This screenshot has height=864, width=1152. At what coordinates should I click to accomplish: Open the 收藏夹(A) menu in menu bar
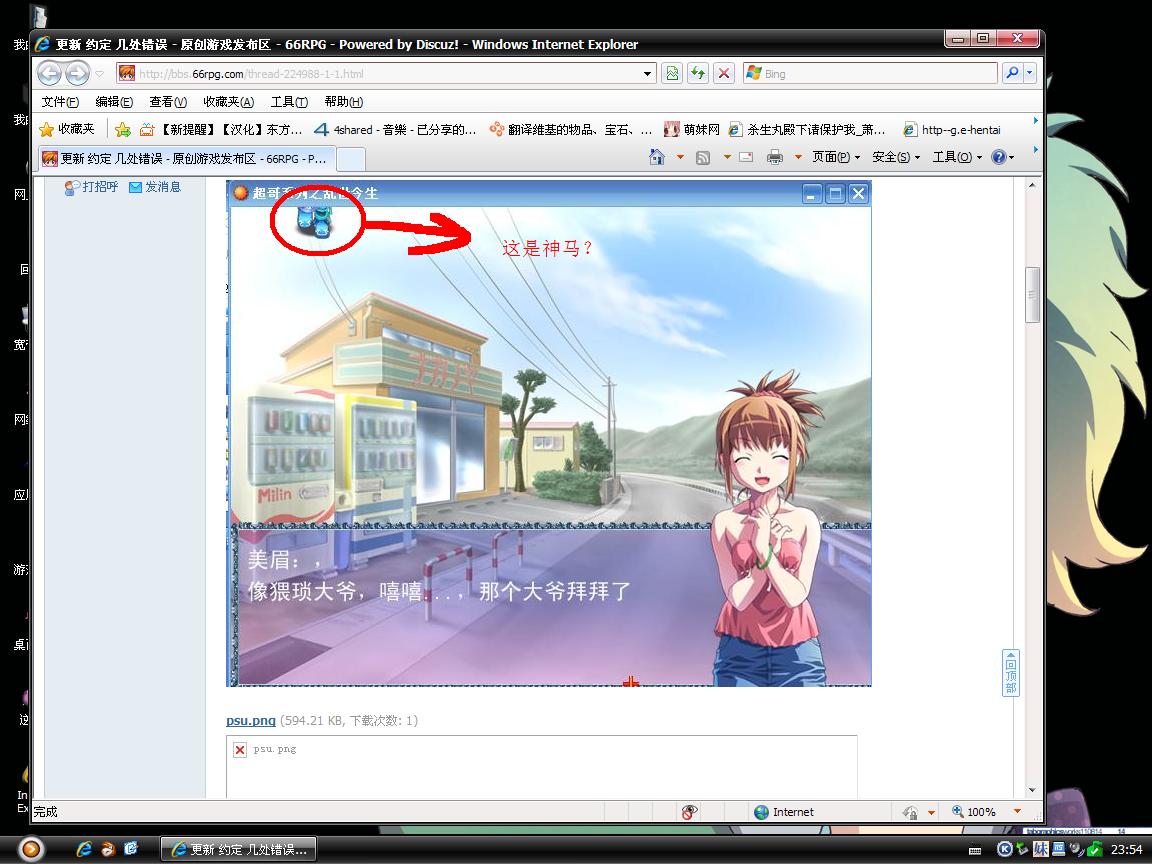228,101
